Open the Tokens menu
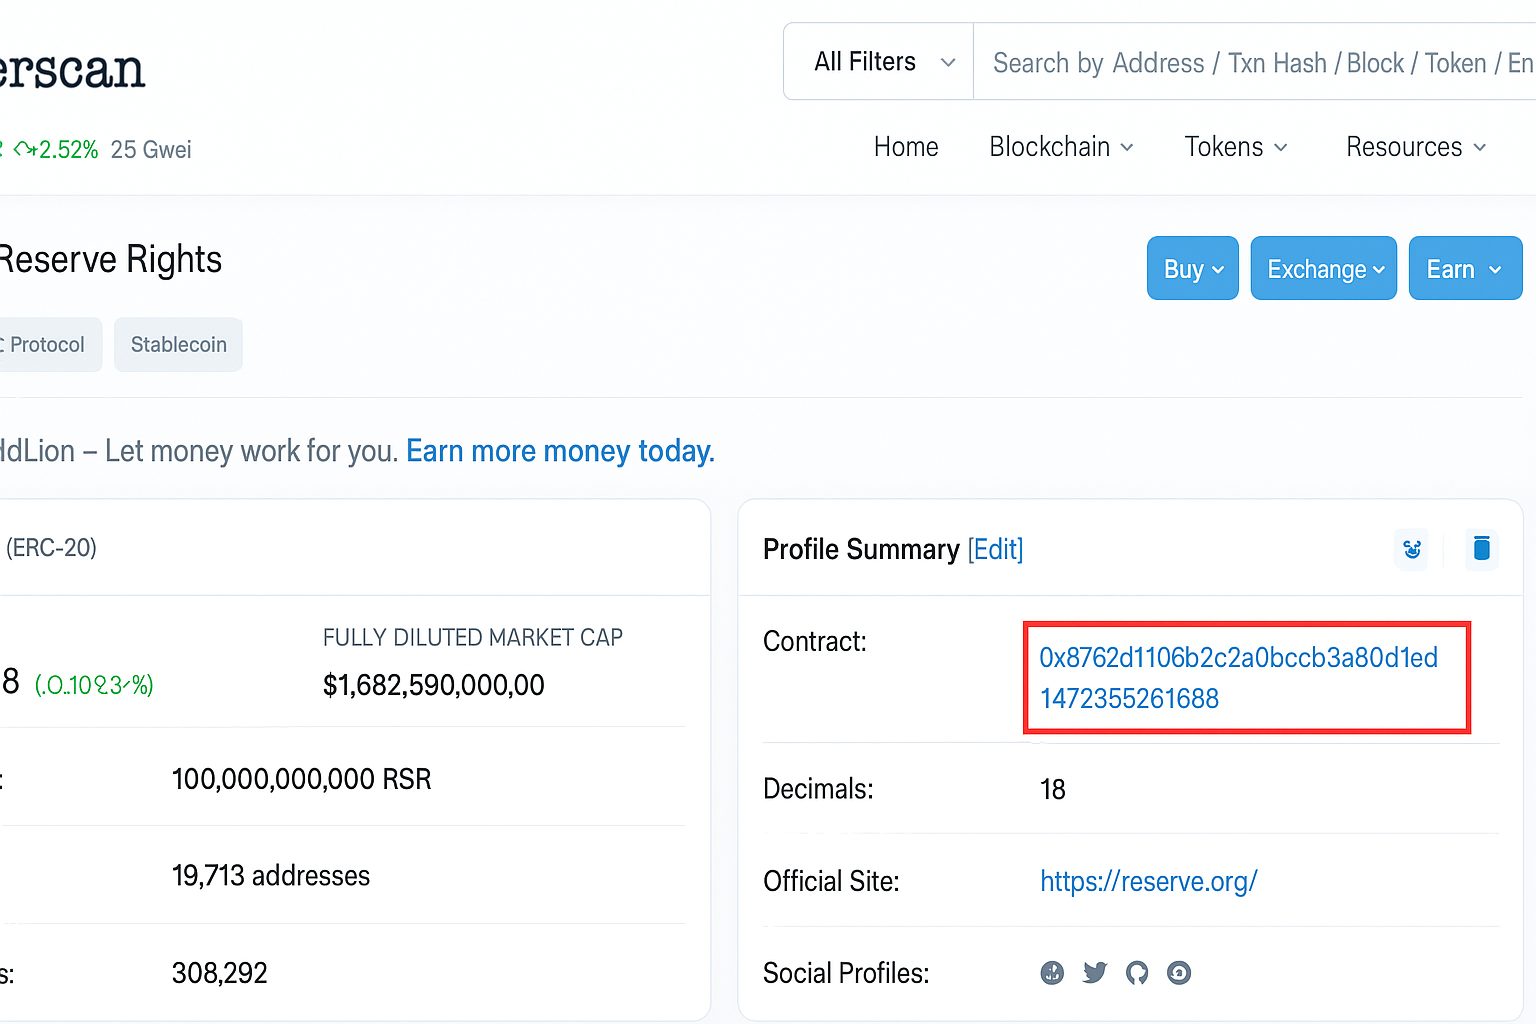The width and height of the screenshot is (1536, 1024). click(x=1235, y=147)
